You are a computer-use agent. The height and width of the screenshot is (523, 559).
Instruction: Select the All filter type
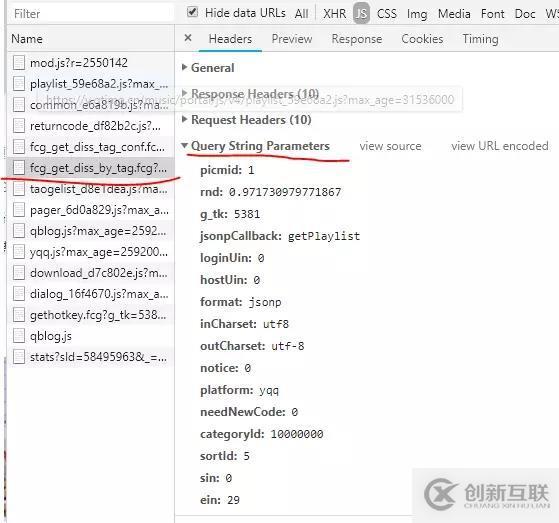click(301, 14)
